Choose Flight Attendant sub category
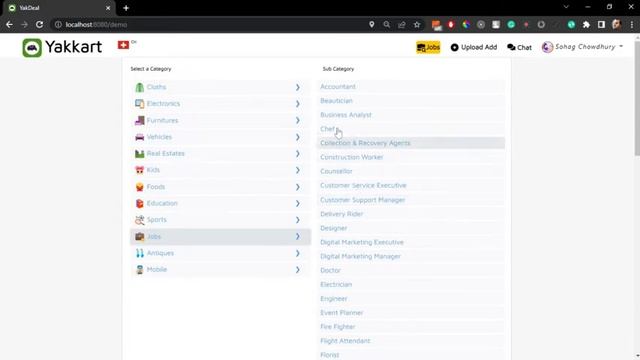 click(x=411, y=341)
